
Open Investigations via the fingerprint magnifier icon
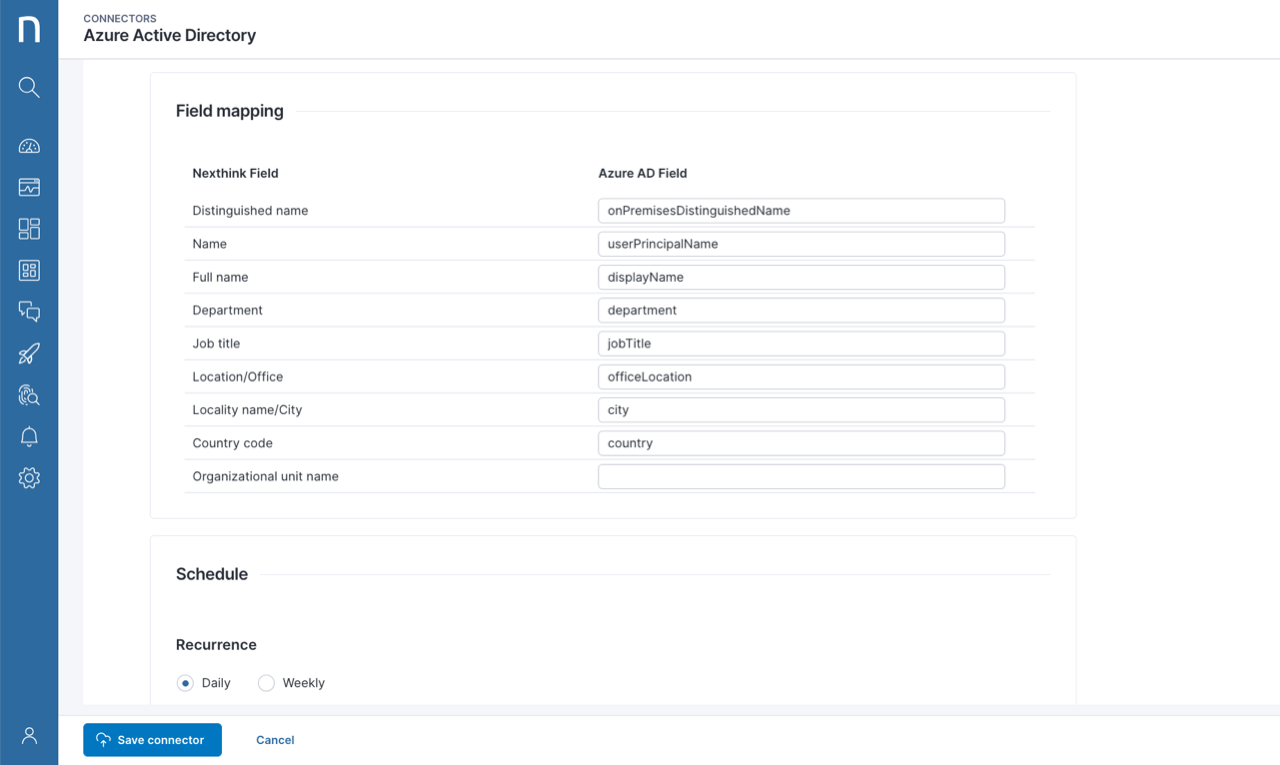[x=29, y=395]
